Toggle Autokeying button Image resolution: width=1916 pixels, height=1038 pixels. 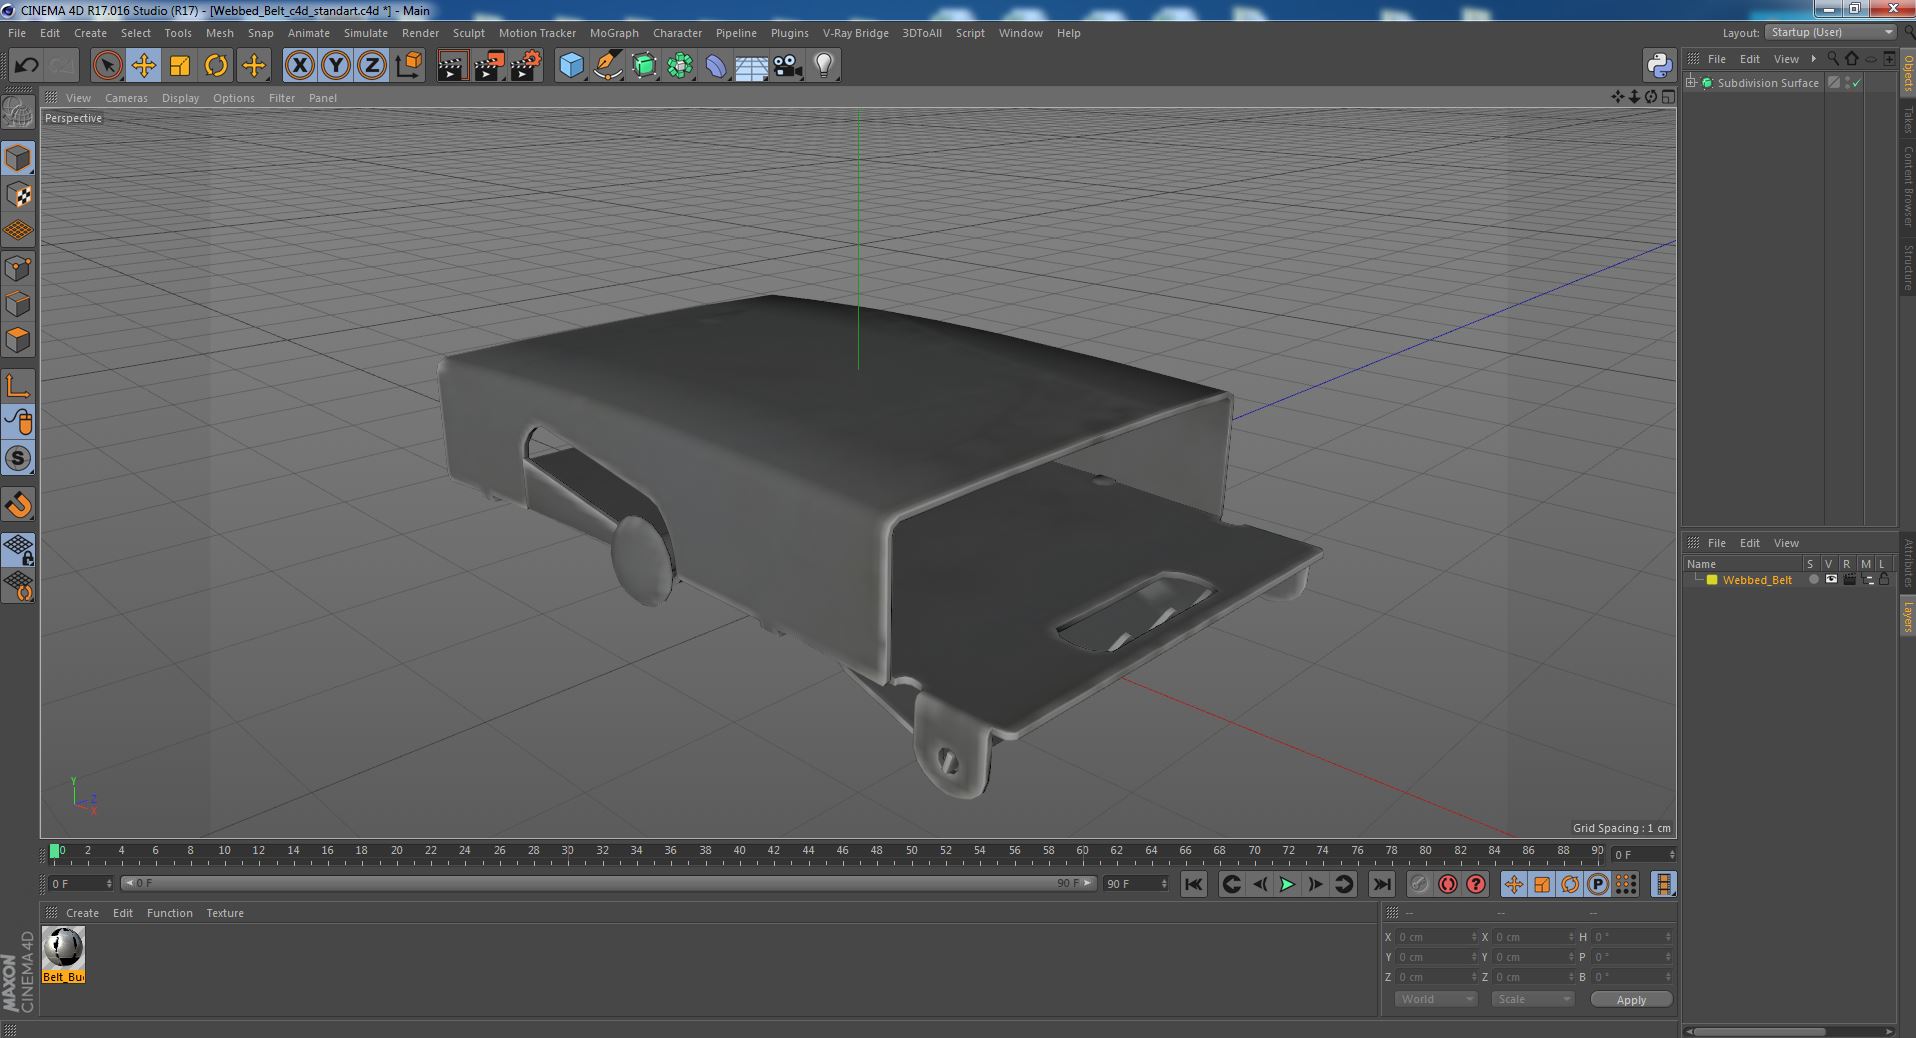point(1447,884)
